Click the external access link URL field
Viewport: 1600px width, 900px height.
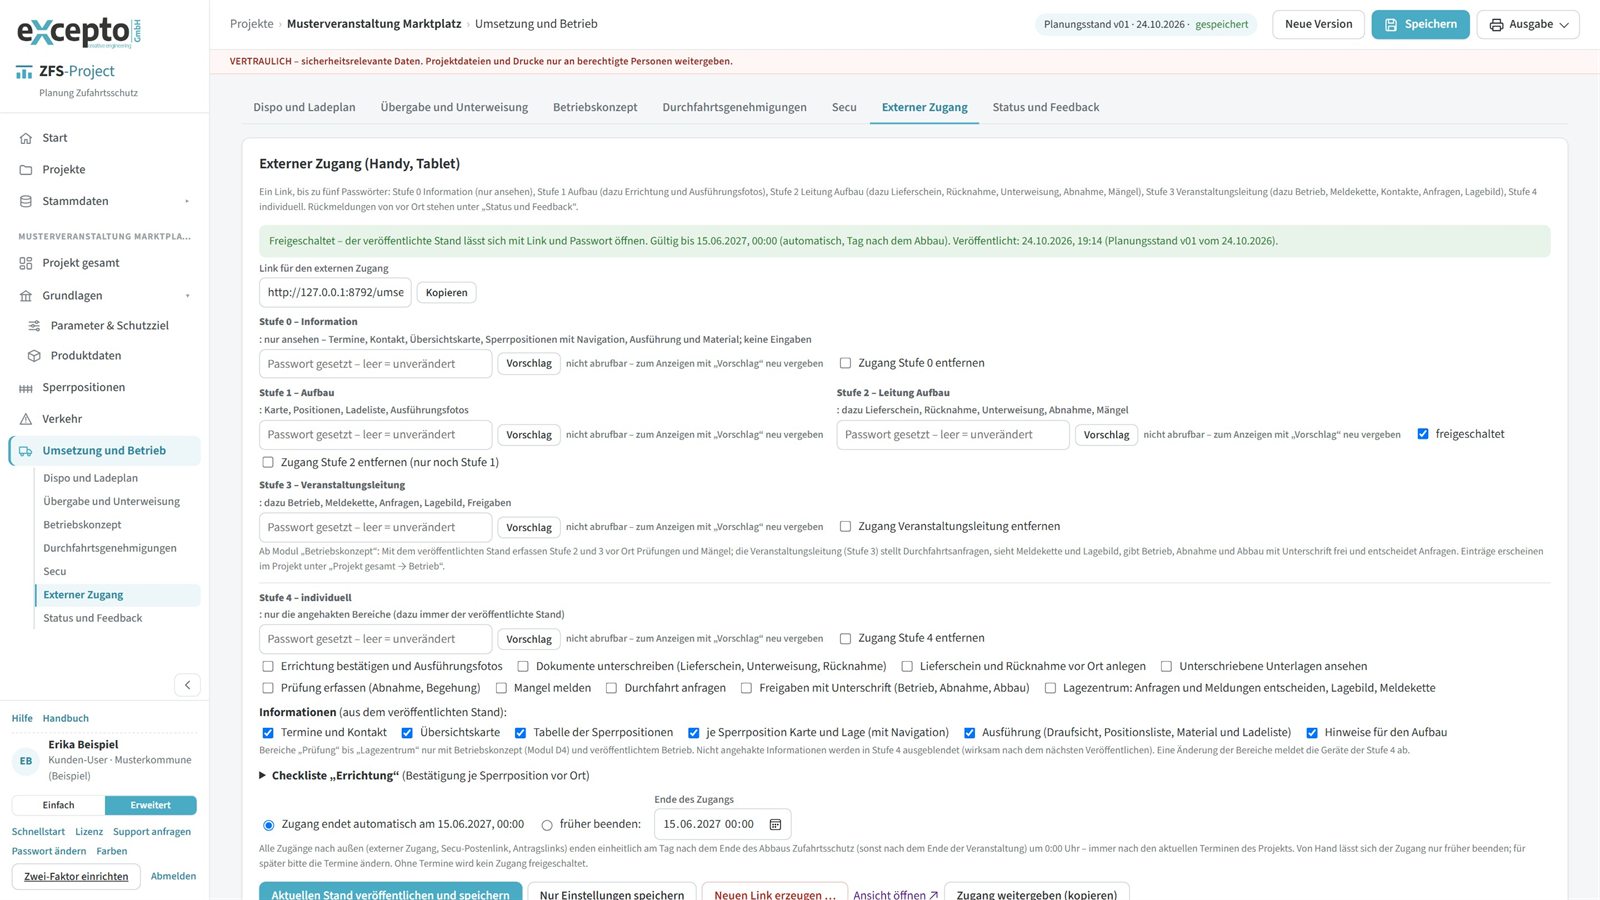335,292
